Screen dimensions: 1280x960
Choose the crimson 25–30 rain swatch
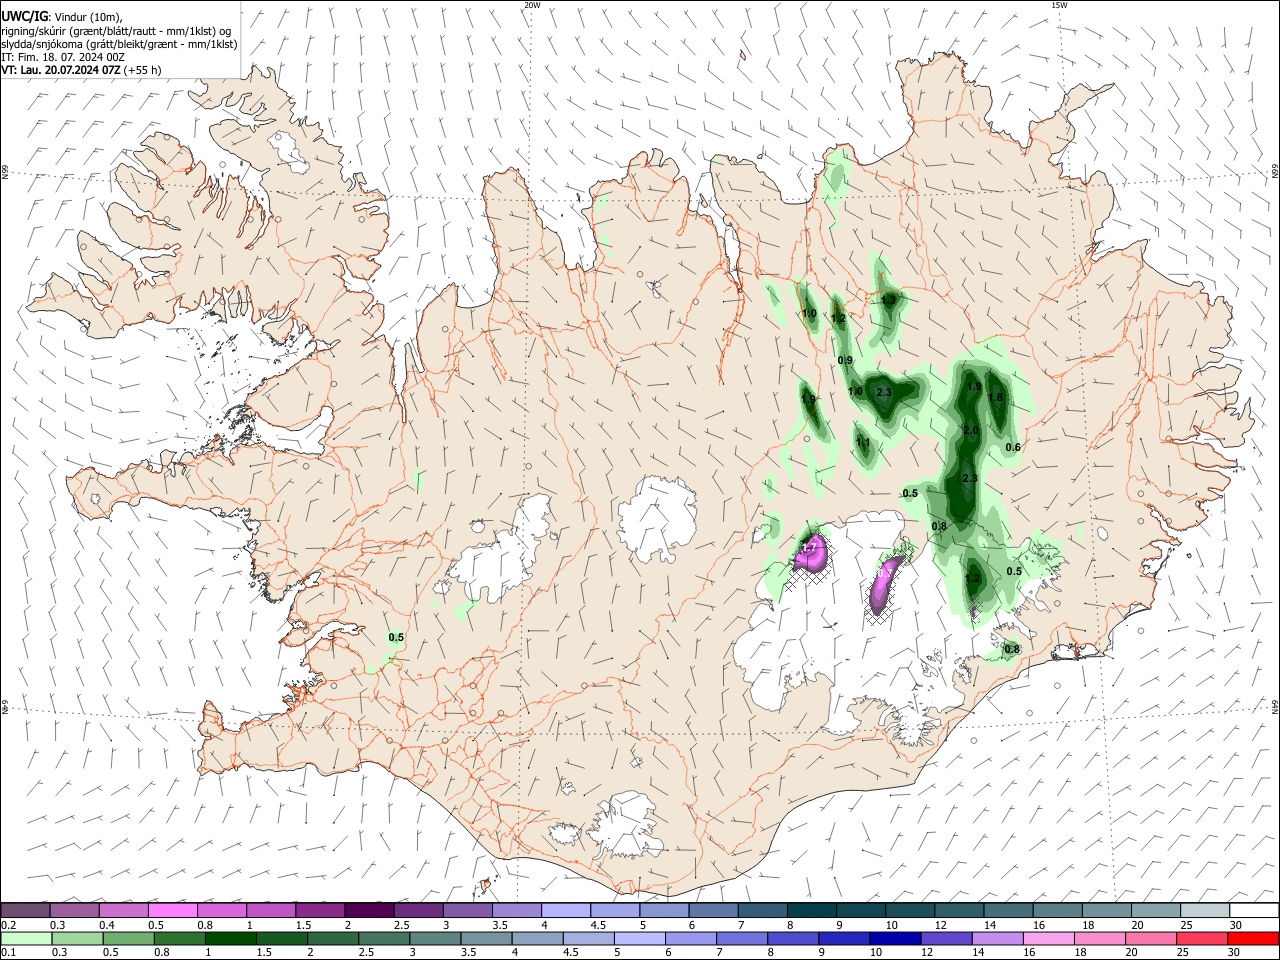click(1202, 938)
